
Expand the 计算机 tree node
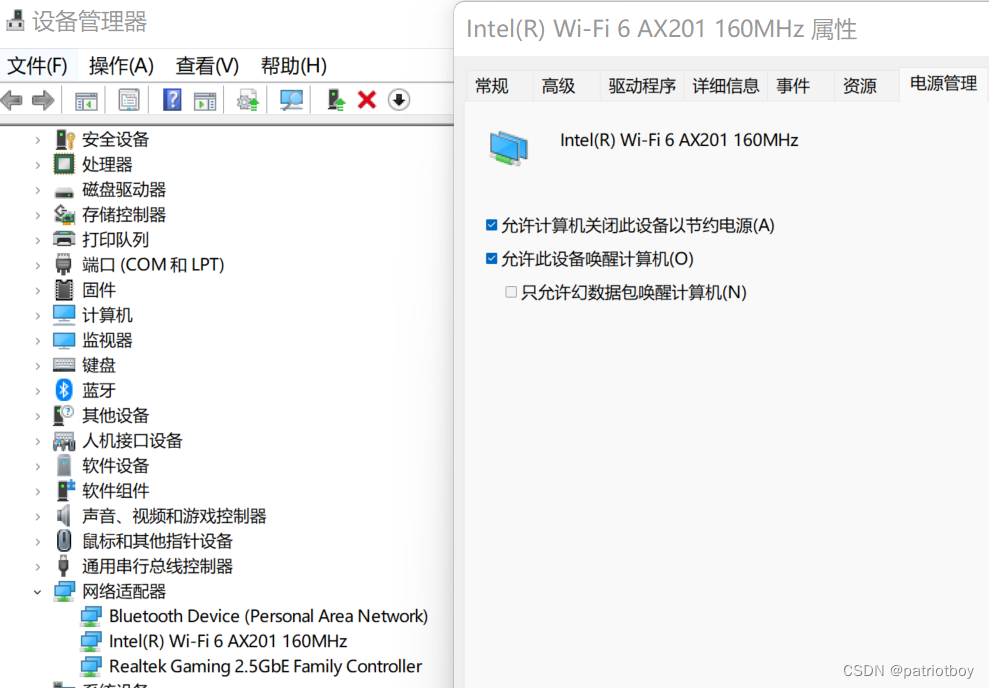[38, 316]
